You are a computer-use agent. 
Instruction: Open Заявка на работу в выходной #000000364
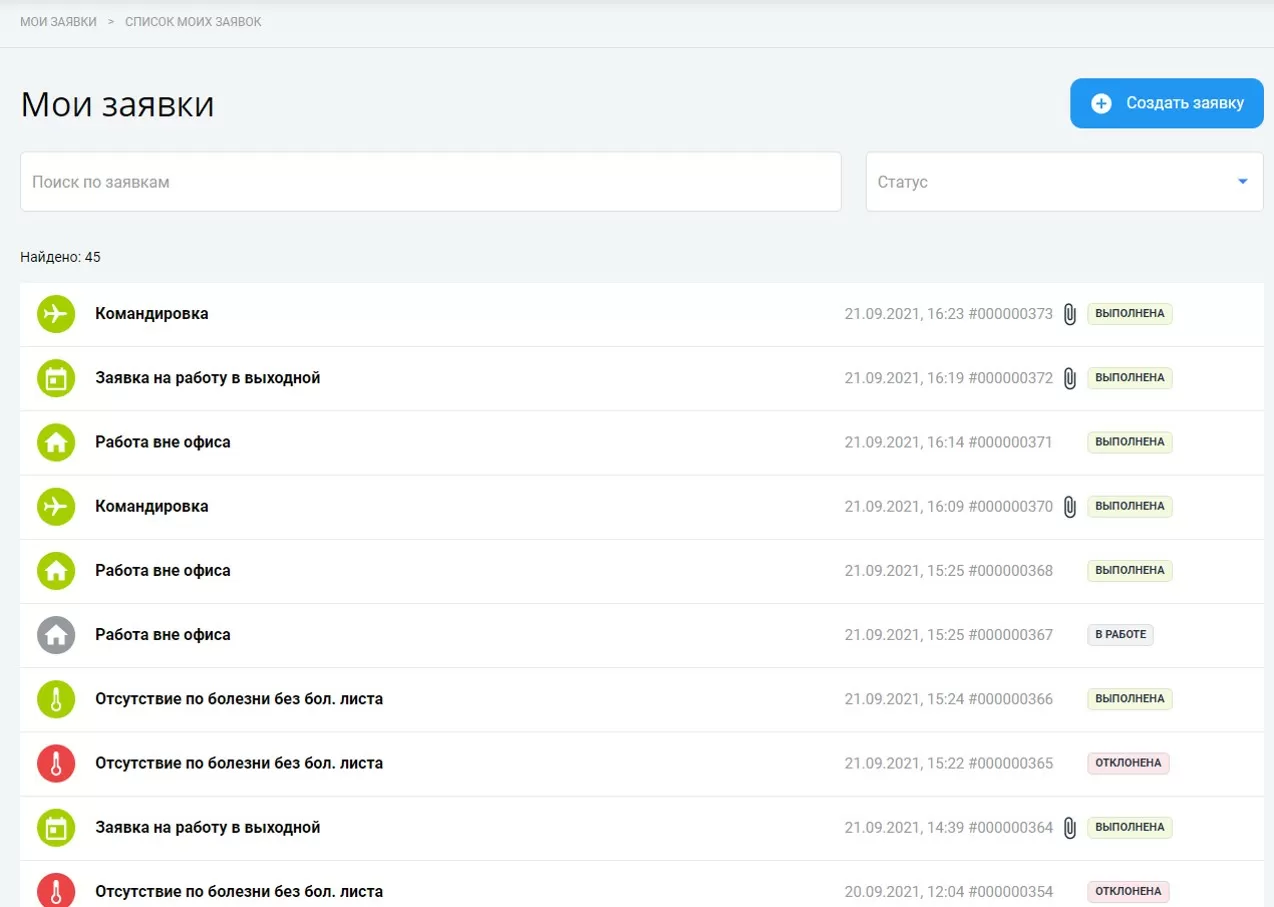tap(207, 827)
